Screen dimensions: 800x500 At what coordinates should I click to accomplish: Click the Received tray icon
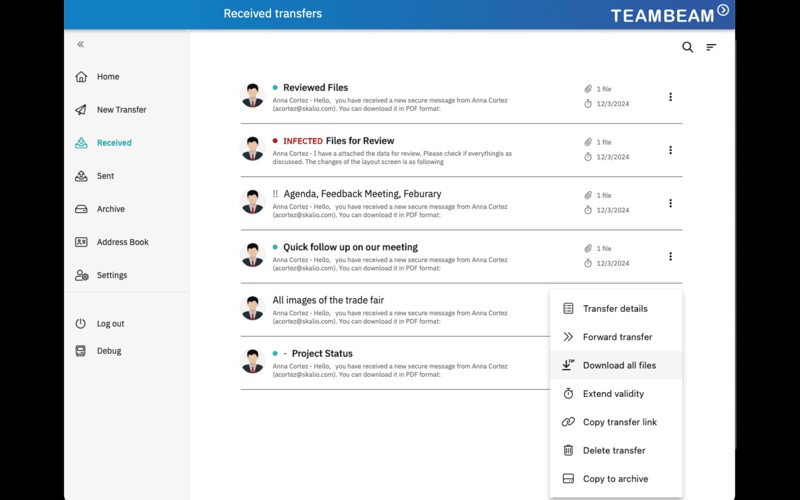pyautogui.click(x=81, y=143)
